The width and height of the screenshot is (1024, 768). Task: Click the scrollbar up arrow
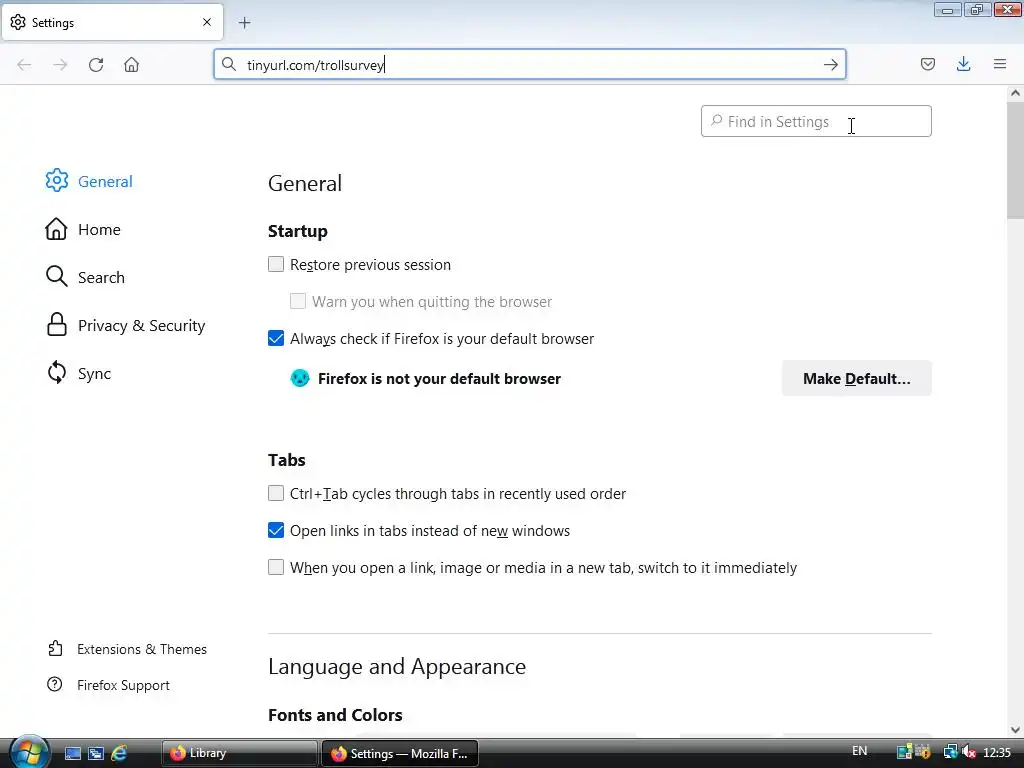(x=1015, y=93)
